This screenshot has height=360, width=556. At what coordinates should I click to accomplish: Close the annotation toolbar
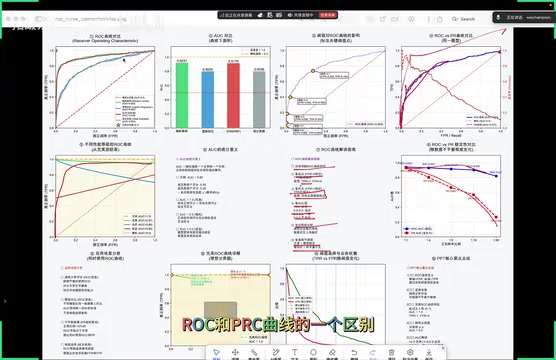click(x=443, y=348)
